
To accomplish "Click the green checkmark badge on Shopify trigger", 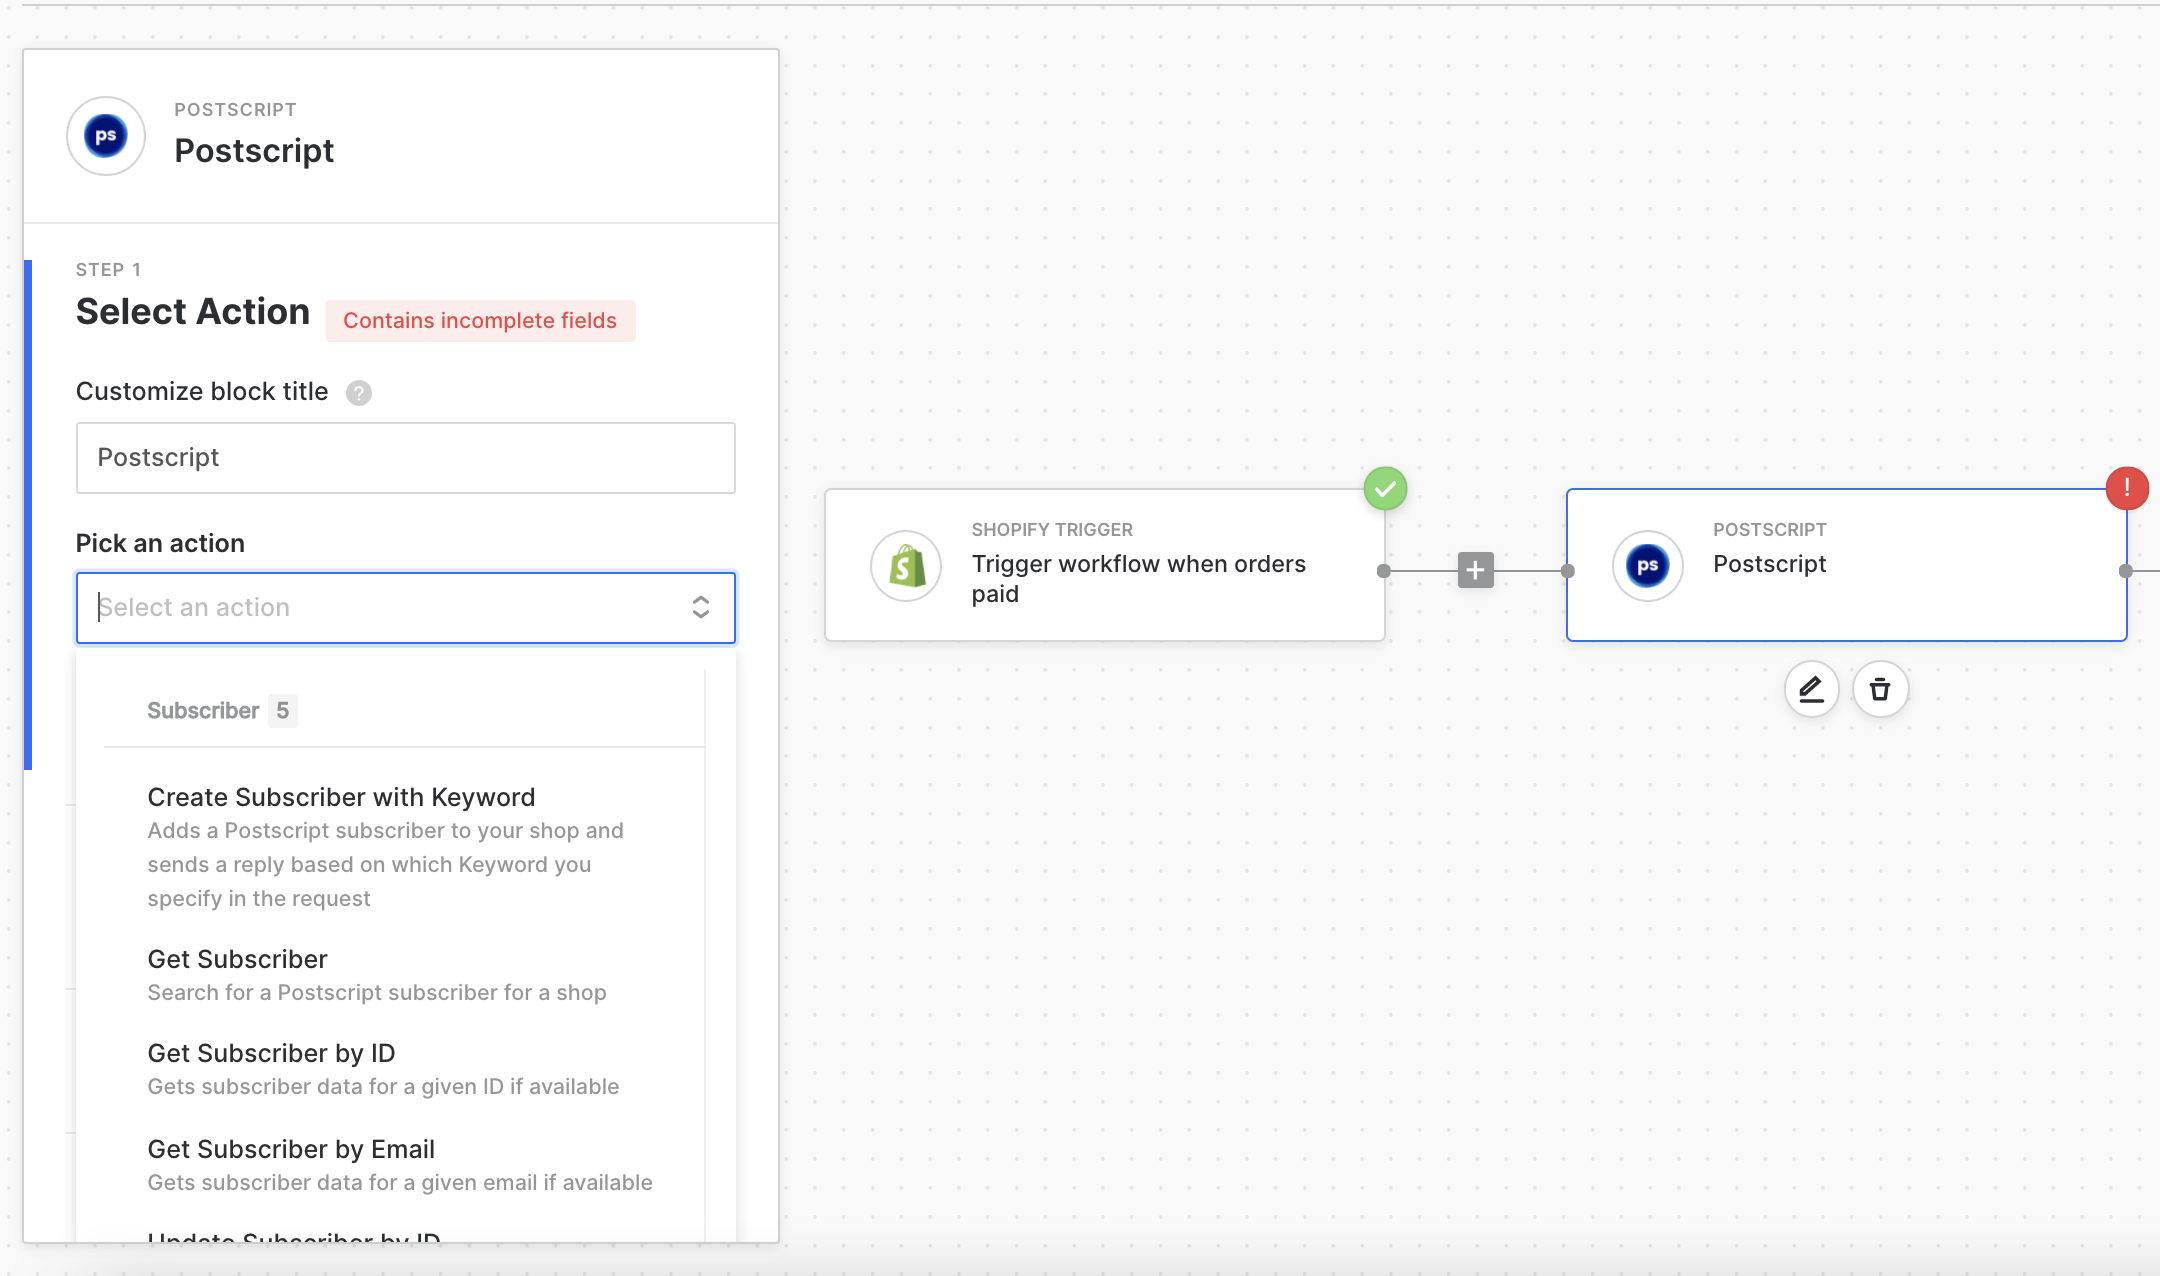I will point(1385,488).
